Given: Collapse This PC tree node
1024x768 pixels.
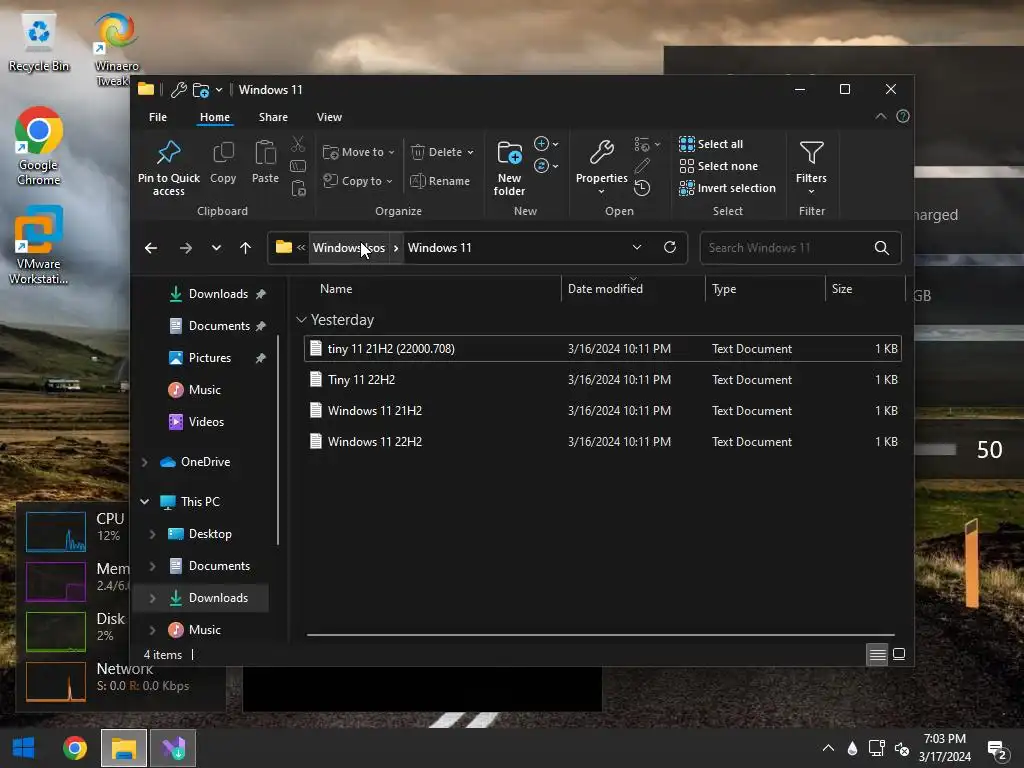Looking at the screenshot, I should point(144,502).
